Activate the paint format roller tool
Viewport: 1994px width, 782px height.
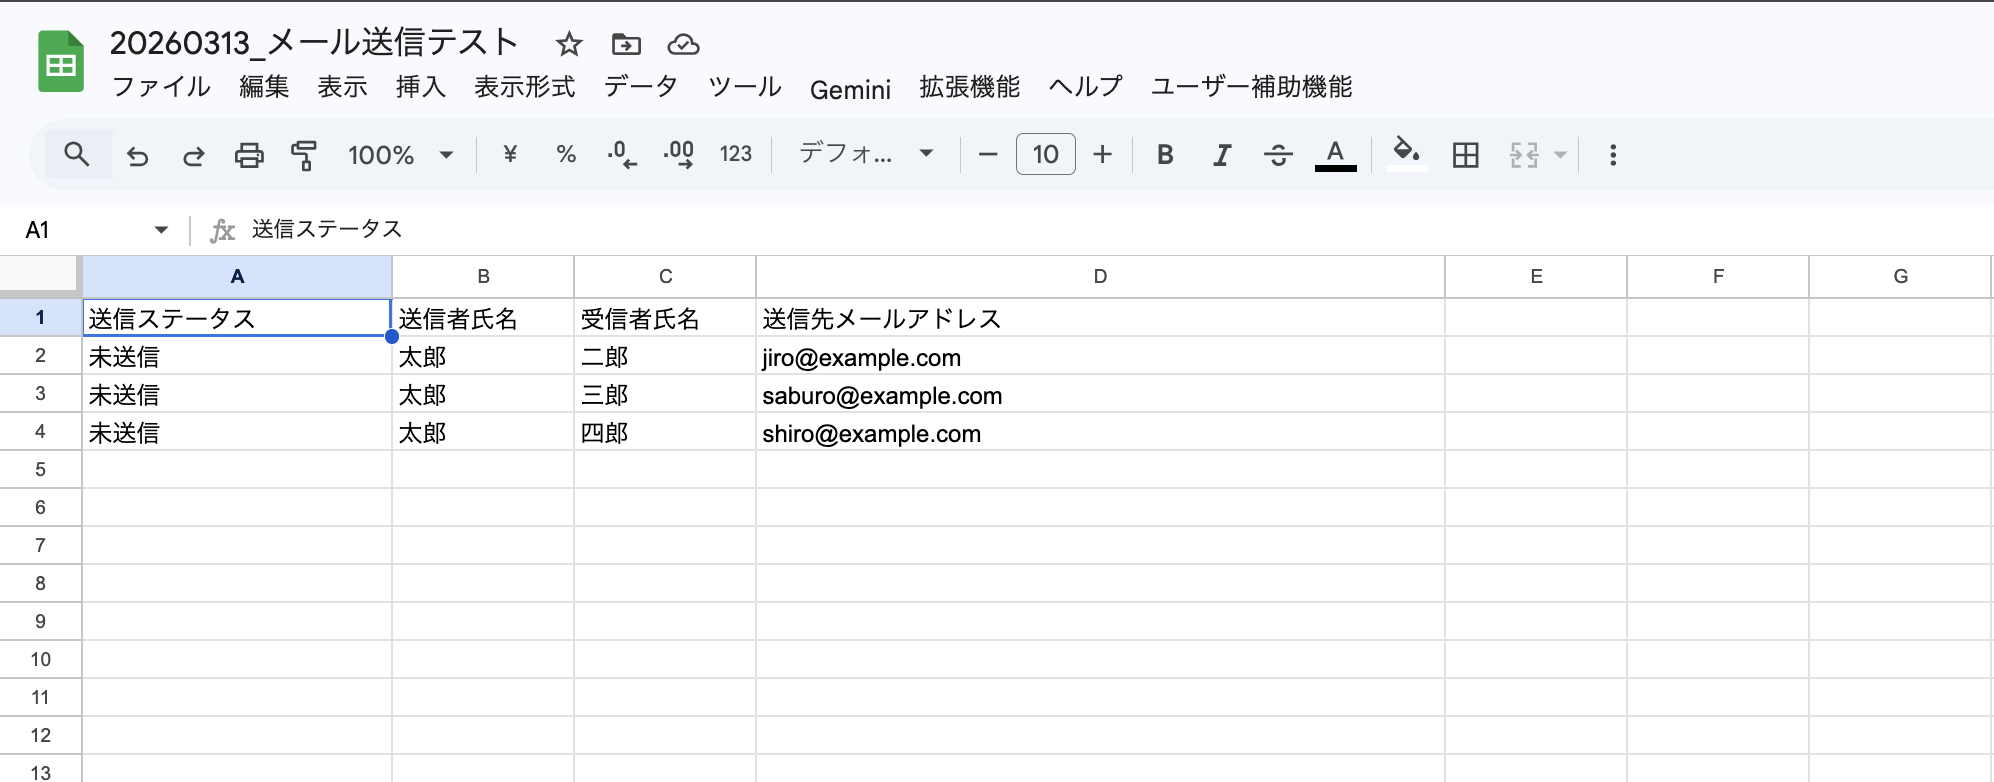303,155
